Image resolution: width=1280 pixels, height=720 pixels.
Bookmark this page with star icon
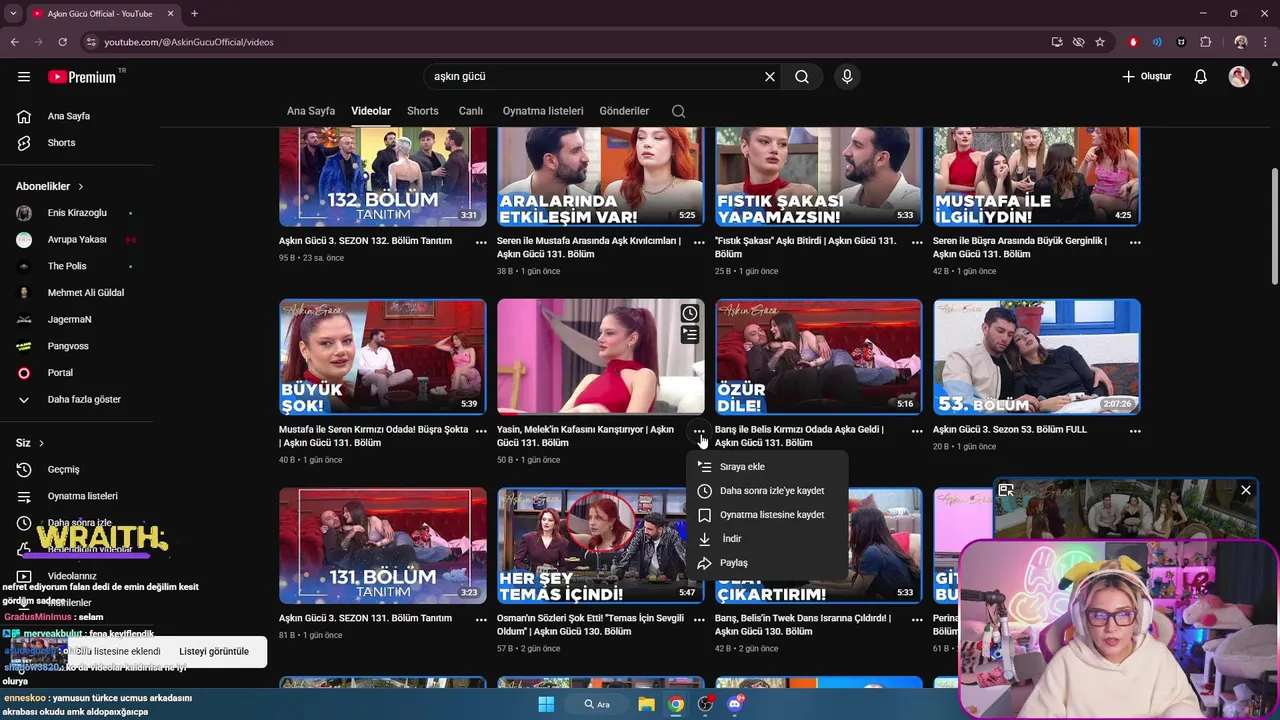click(x=1100, y=42)
